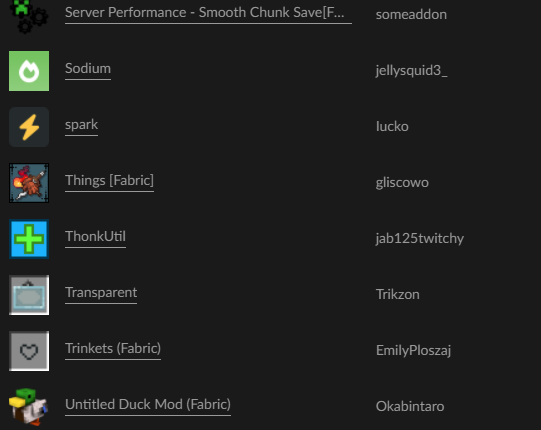Click author name jellysquid3_
This screenshot has height=430, width=541.
point(411,71)
